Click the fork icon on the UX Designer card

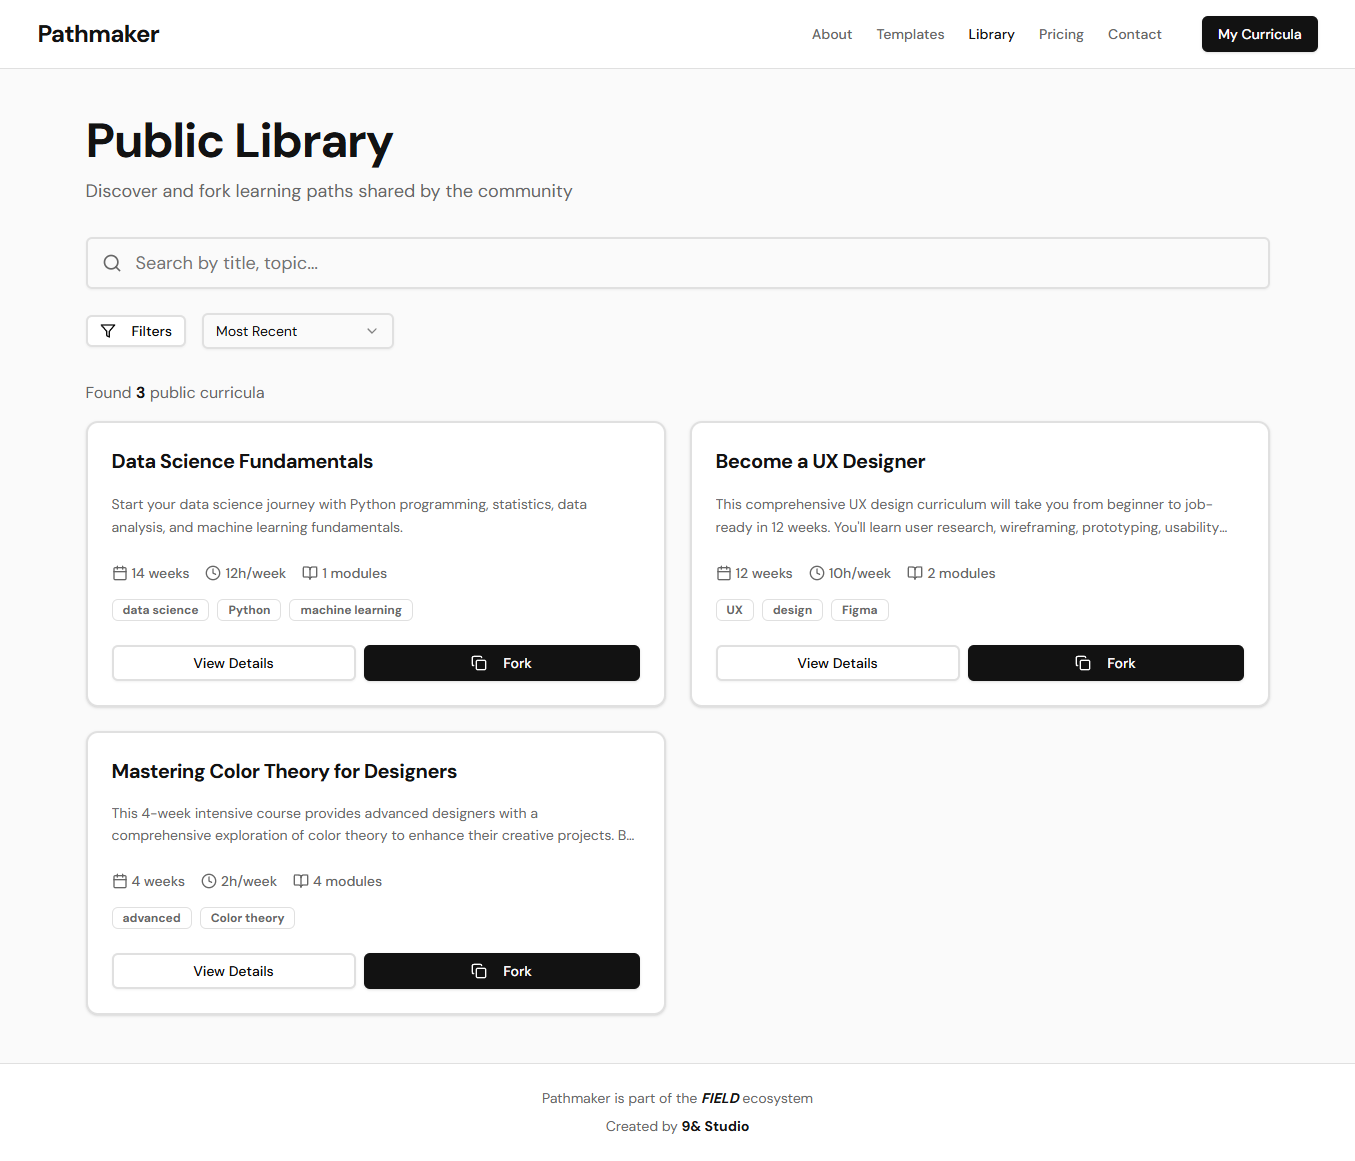(x=1083, y=662)
